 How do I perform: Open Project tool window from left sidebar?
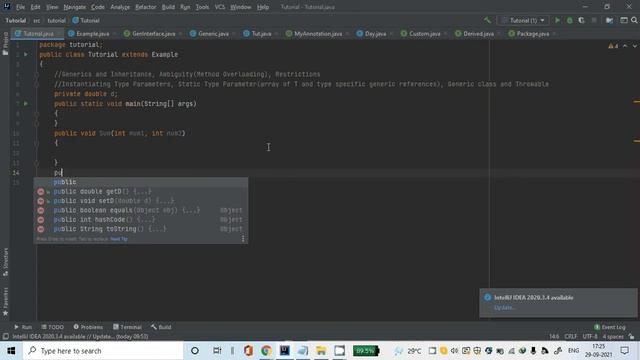pos(5,43)
